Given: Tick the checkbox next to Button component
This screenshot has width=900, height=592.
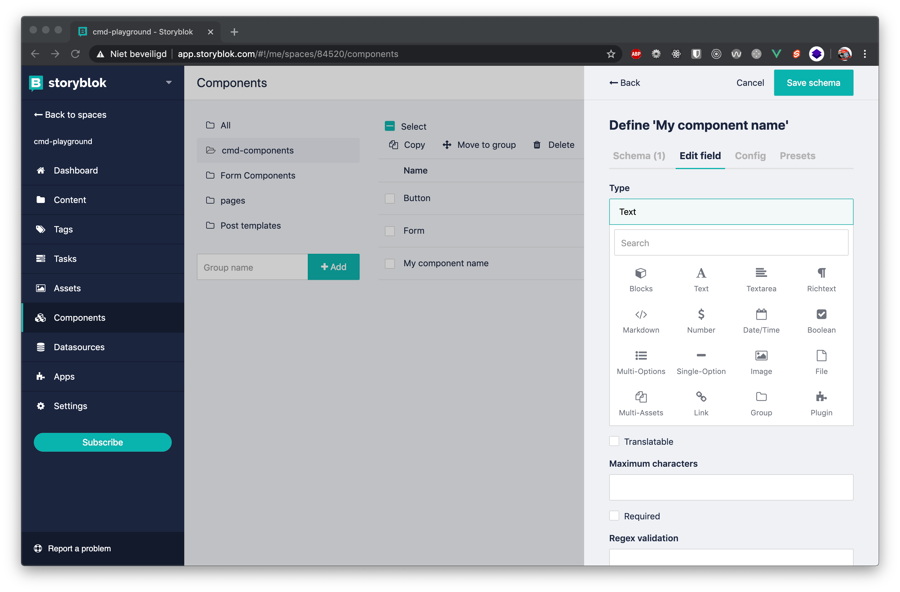Looking at the screenshot, I should [390, 199].
